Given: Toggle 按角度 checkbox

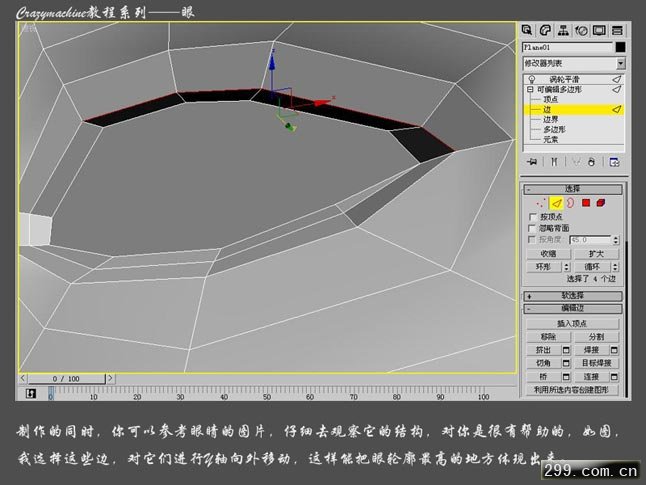Looking at the screenshot, I should click(532, 239).
